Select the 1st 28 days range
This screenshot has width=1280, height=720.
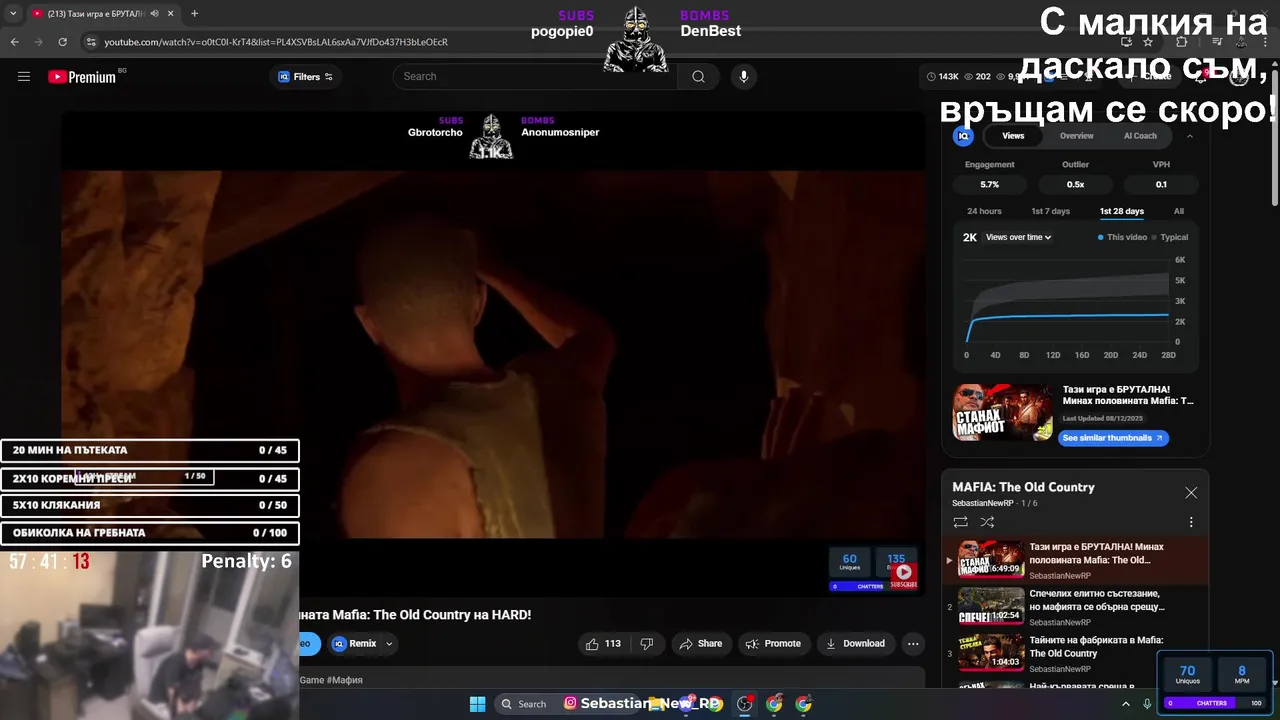point(1122,211)
